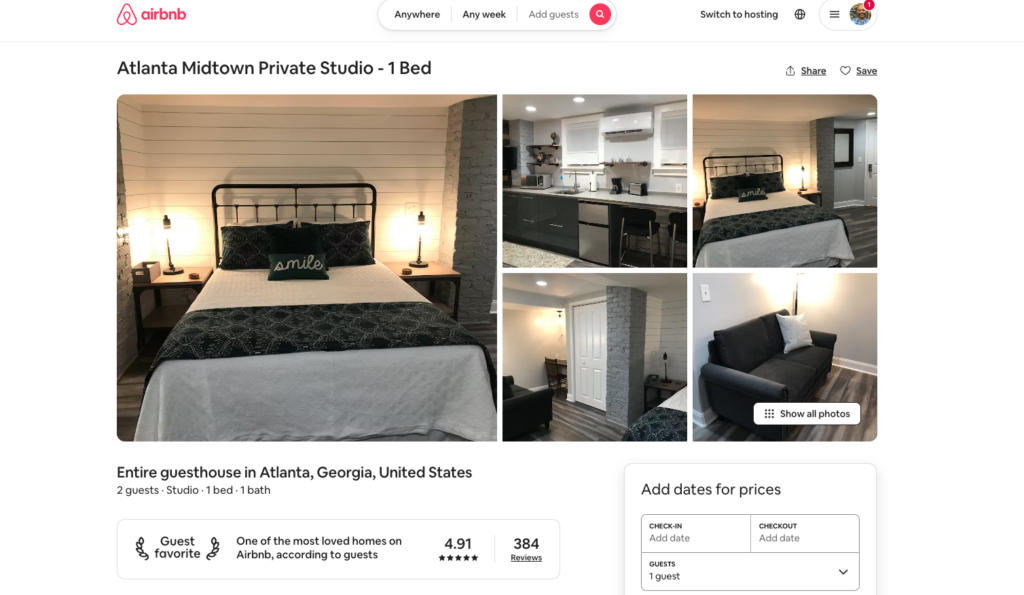Image resolution: width=1024 pixels, height=595 pixels.
Task: Click the Check-in Add date field
Action: pos(696,533)
